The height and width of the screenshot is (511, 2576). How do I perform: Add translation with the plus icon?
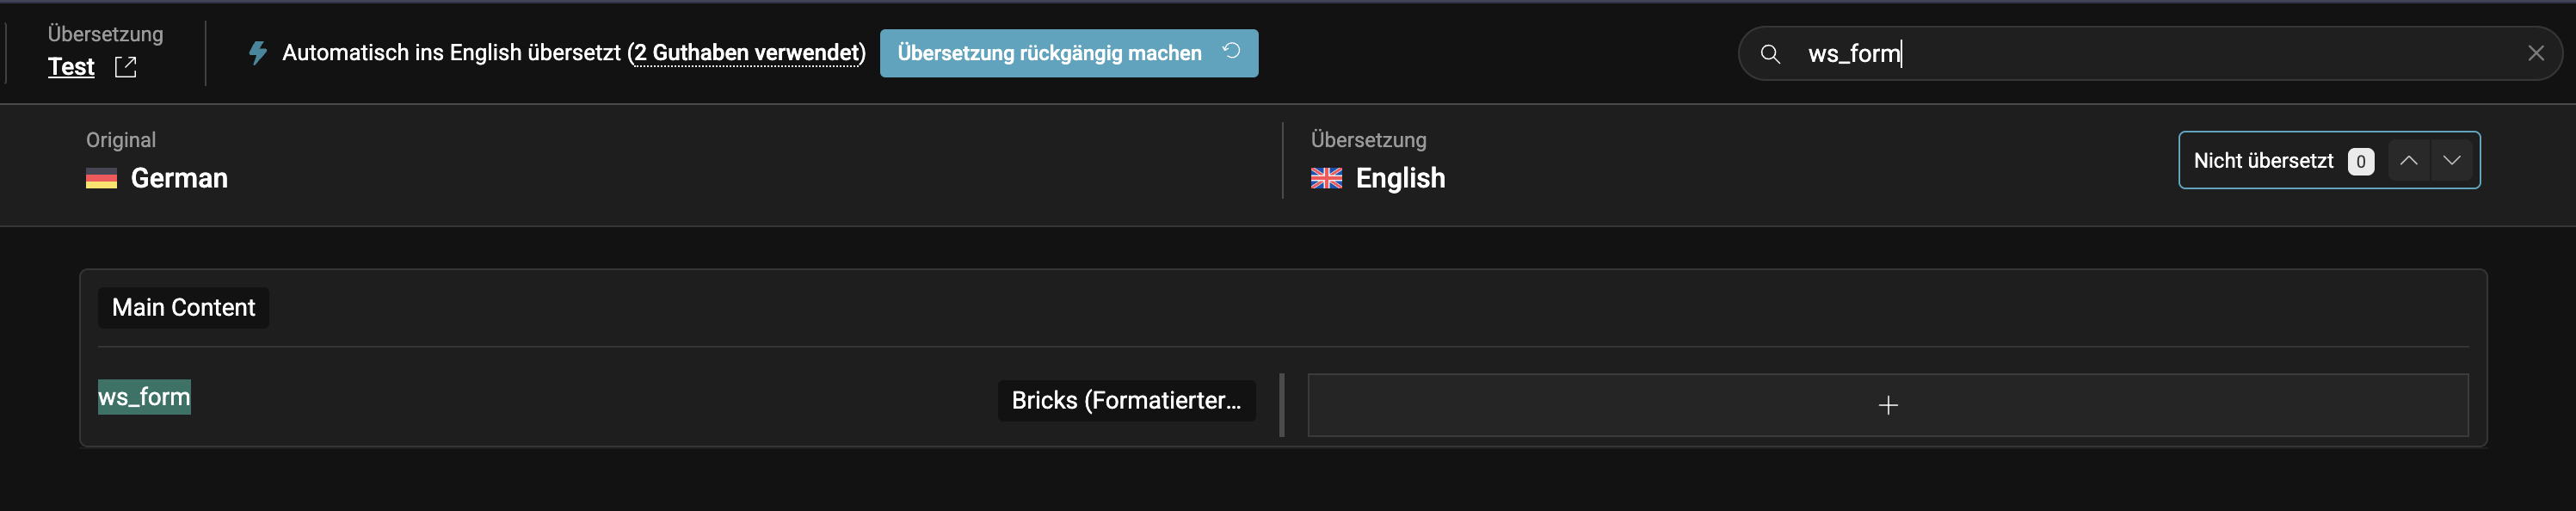pyautogui.click(x=1887, y=405)
